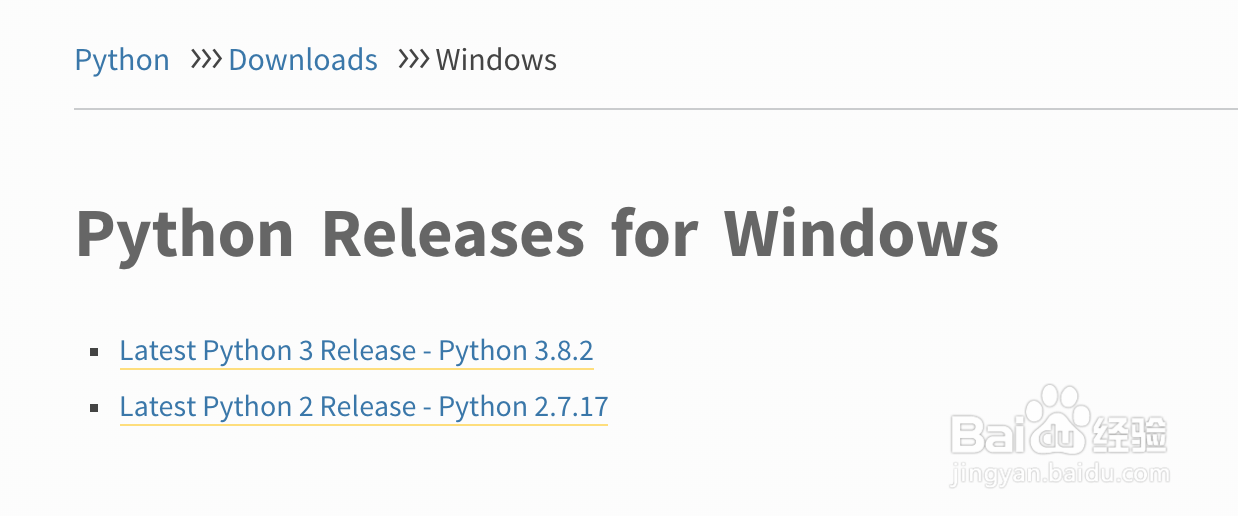Click the word Releases in the heading

click(453, 235)
